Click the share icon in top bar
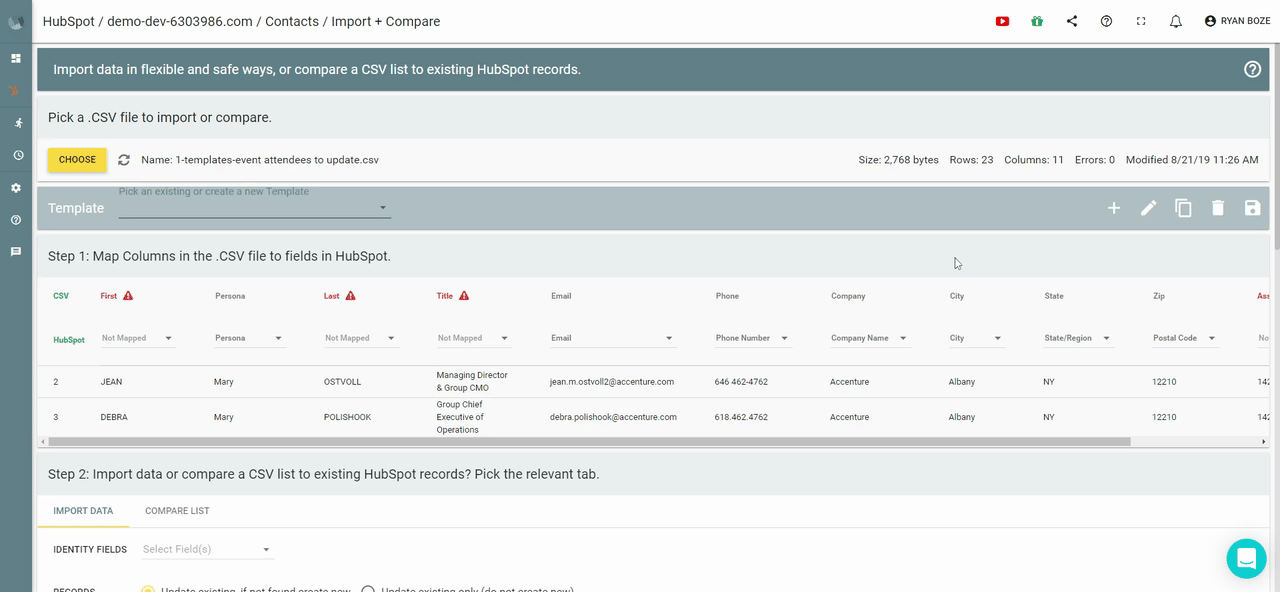The width and height of the screenshot is (1280, 592). click(1072, 21)
